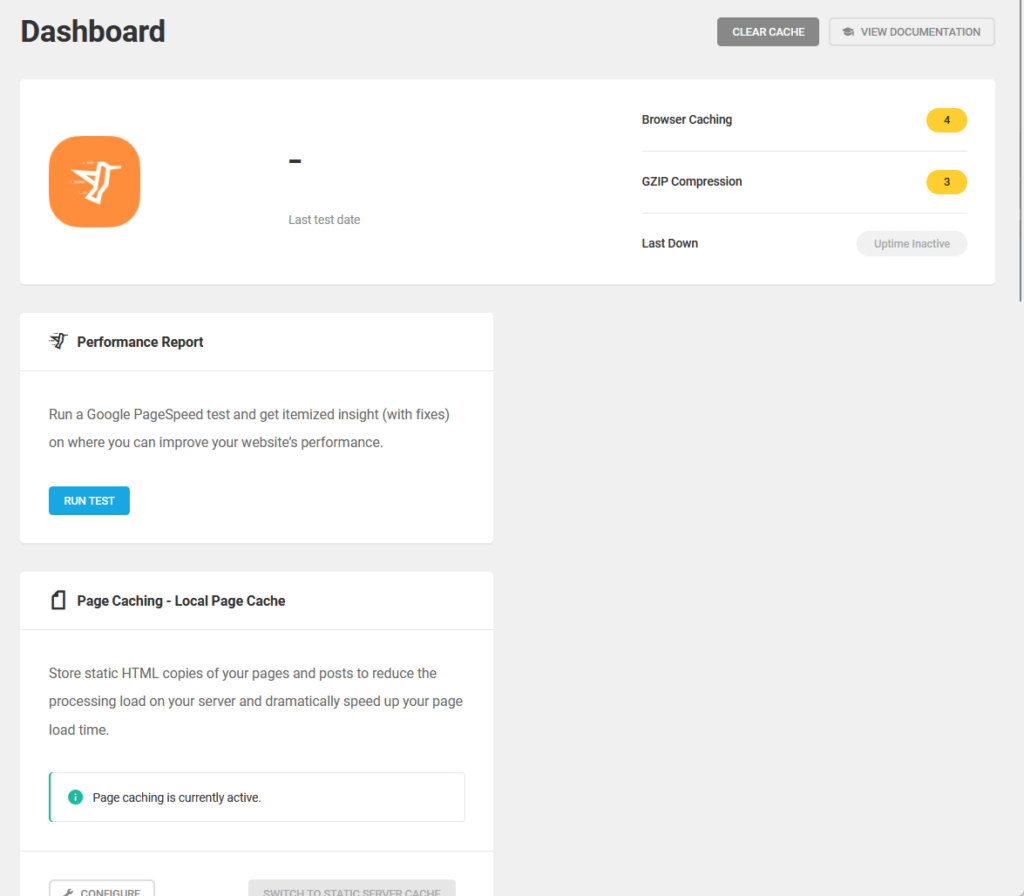This screenshot has height=896, width=1024.
Task: Click SWITCH TO STATIC SERVER CACHE button
Action: tap(352, 888)
